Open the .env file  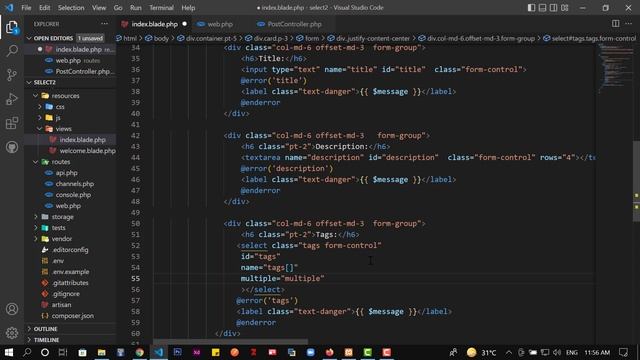point(58,261)
